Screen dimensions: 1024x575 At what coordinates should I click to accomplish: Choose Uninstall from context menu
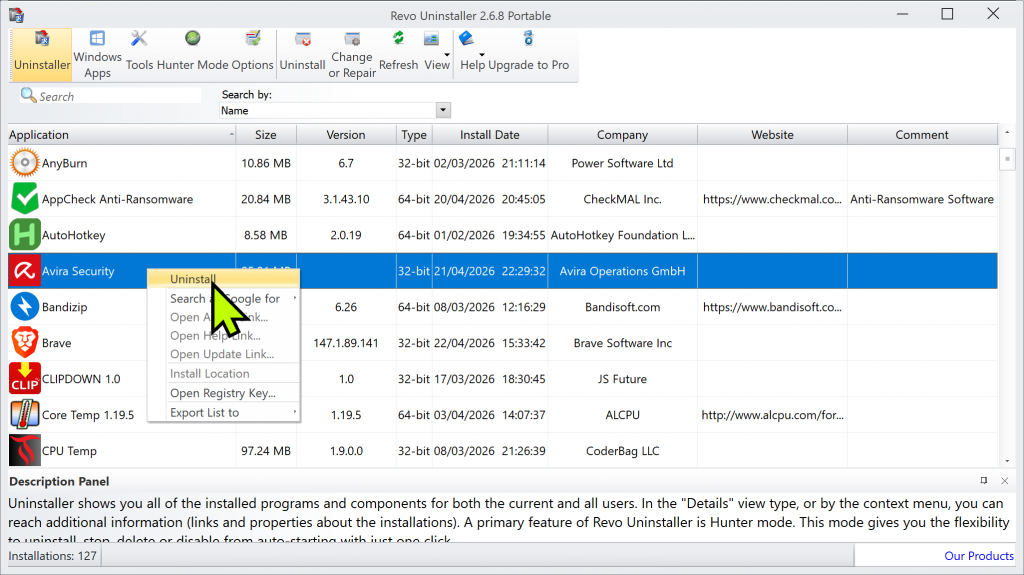tap(224, 279)
